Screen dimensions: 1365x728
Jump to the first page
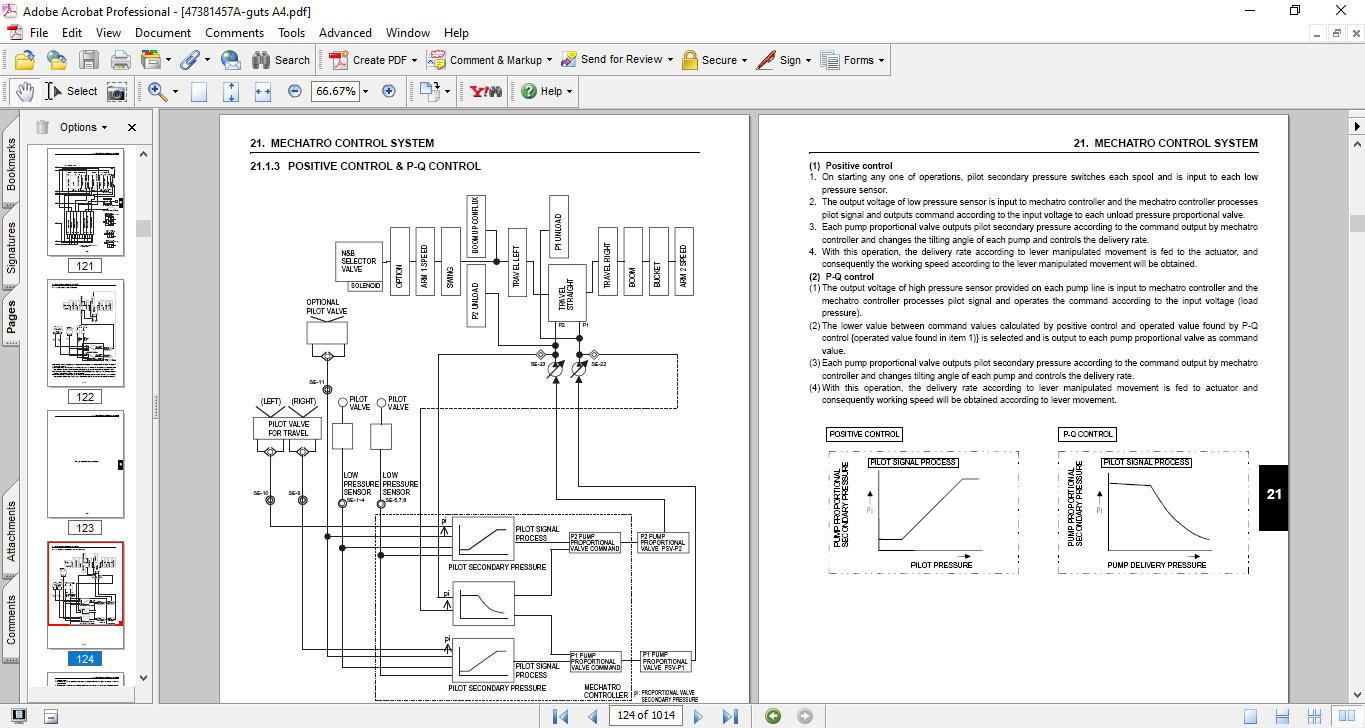561,716
